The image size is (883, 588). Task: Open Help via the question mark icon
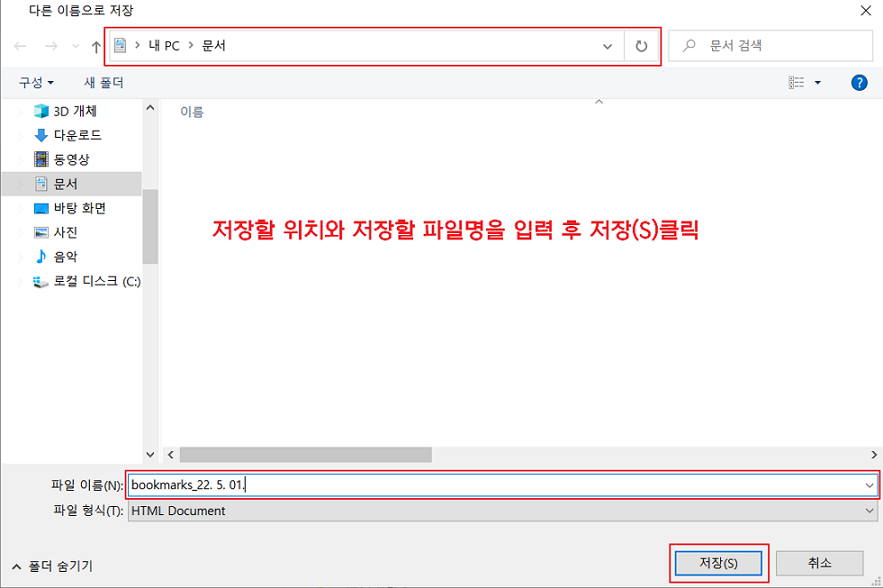pyautogui.click(x=859, y=82)
